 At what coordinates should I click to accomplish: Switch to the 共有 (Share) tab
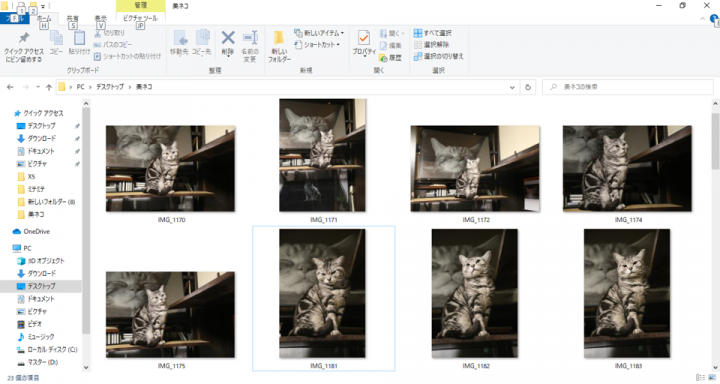coord(73,18)
